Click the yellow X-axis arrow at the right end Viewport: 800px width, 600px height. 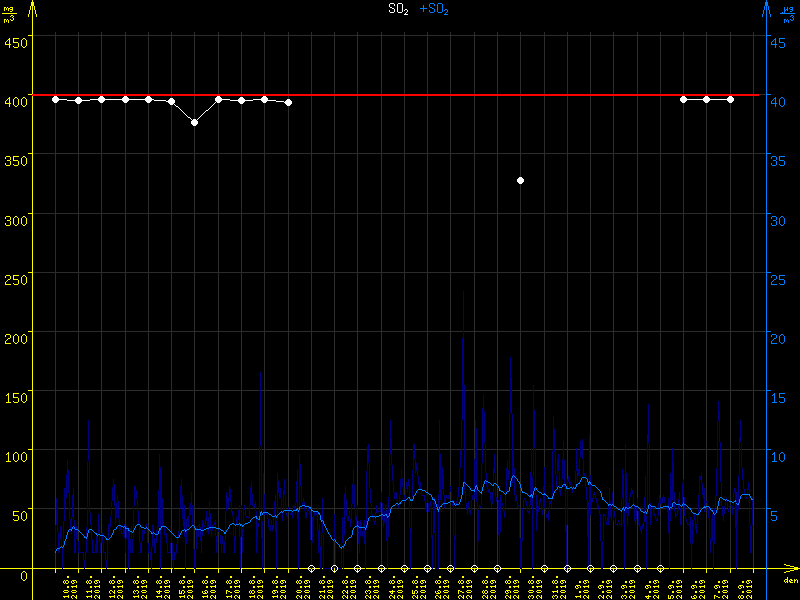point(792,569)
